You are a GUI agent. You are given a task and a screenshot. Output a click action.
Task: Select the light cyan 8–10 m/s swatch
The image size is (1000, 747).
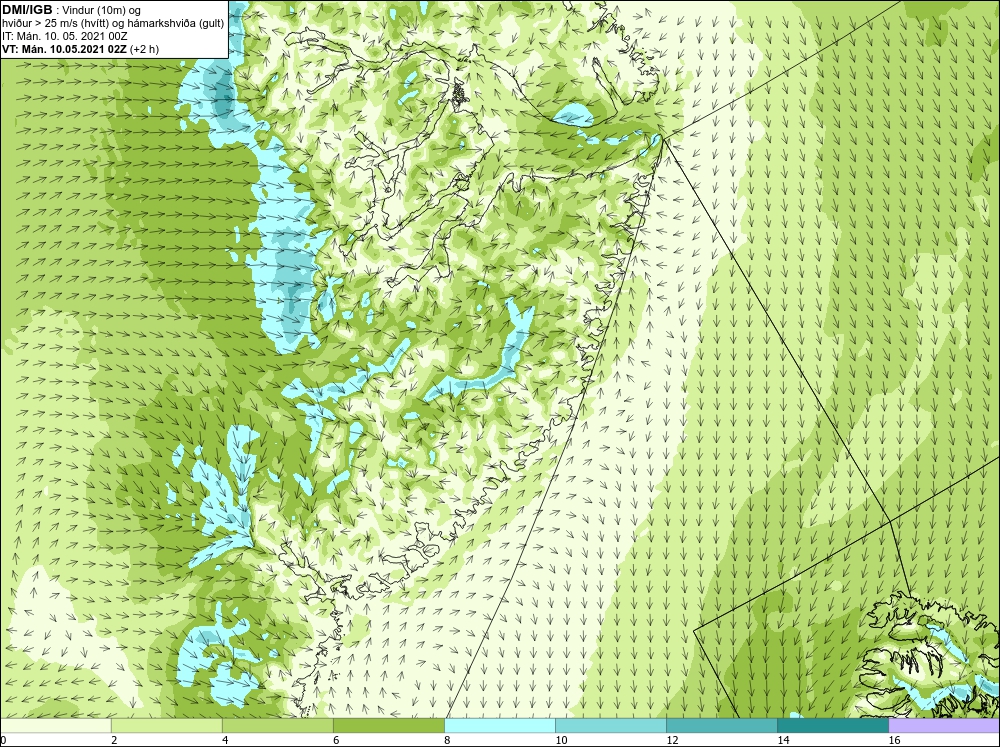(x=500, y=725)
